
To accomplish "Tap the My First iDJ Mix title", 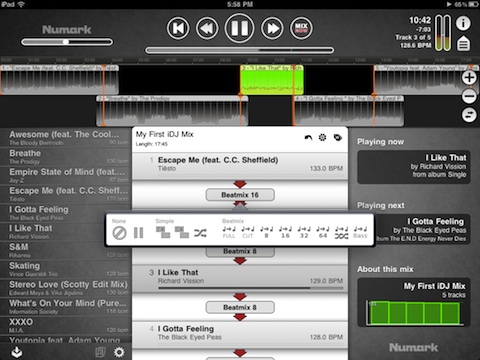I will (x=164, y=134).
